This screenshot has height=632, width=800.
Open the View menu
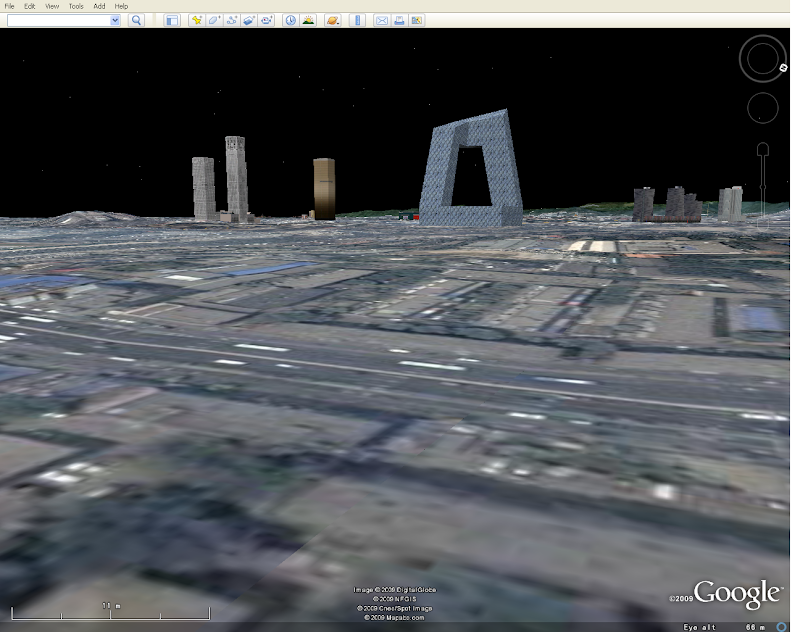point(52,6)
